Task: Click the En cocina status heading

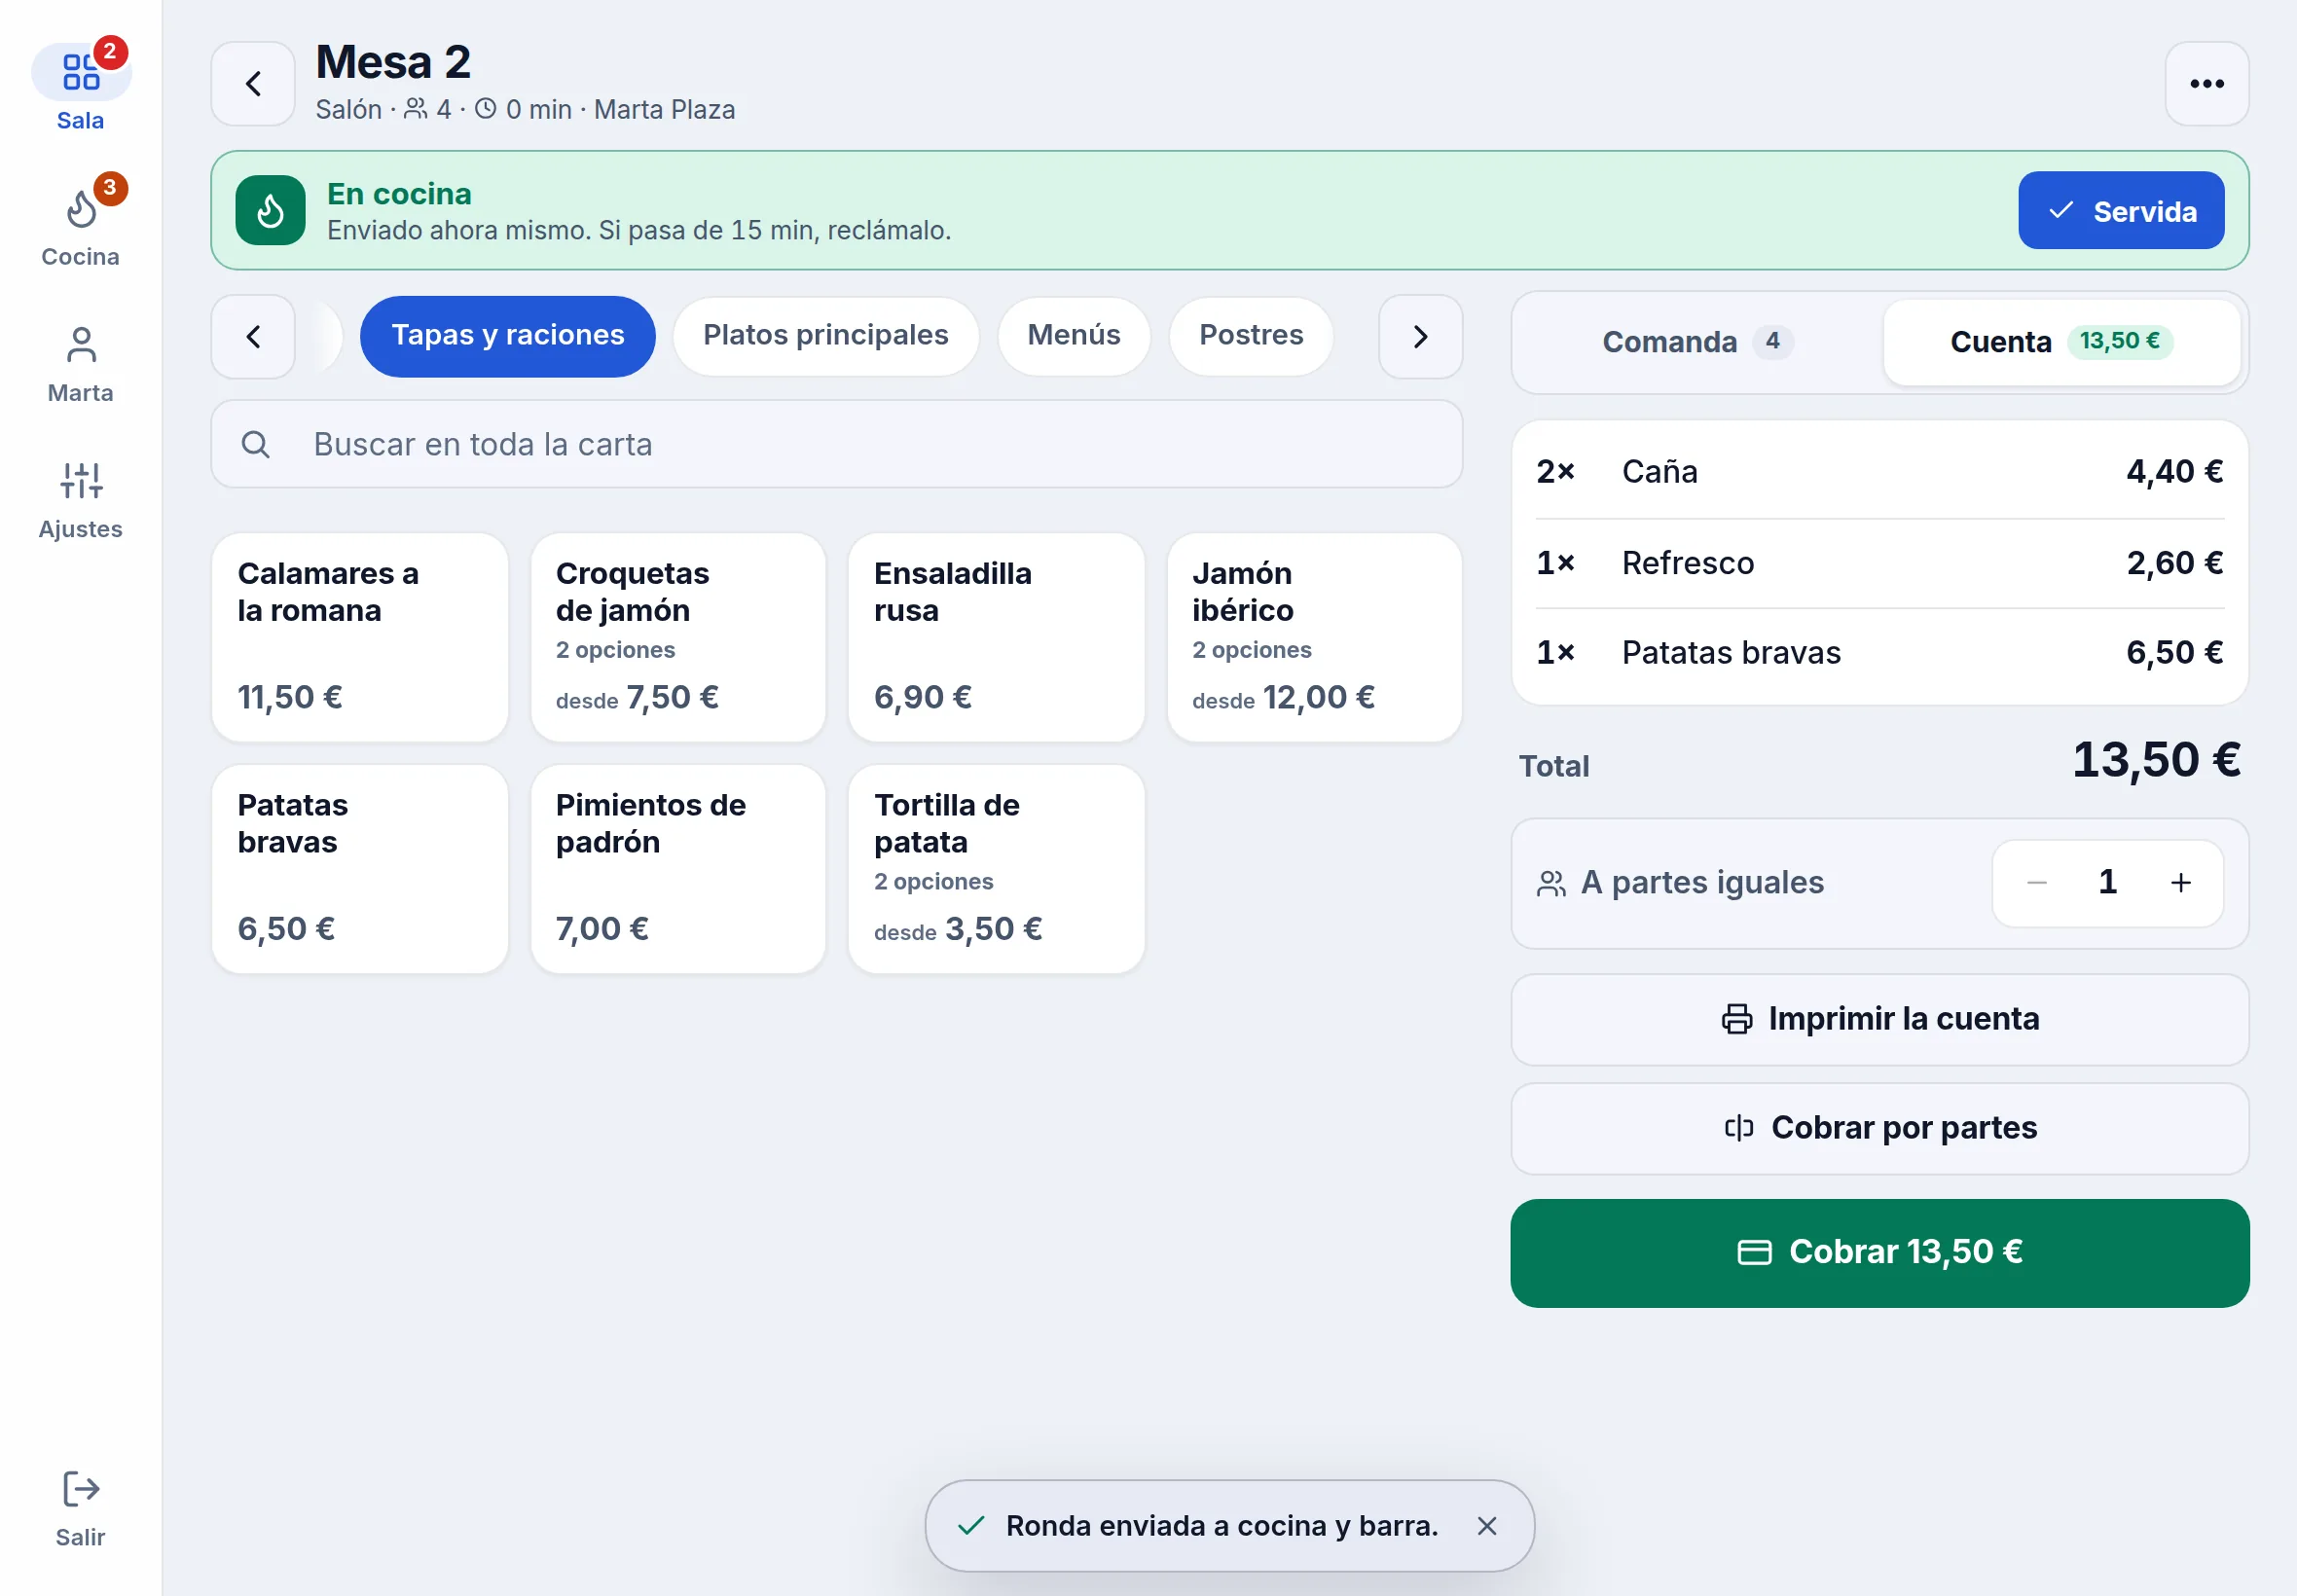Action: [399, 194]
